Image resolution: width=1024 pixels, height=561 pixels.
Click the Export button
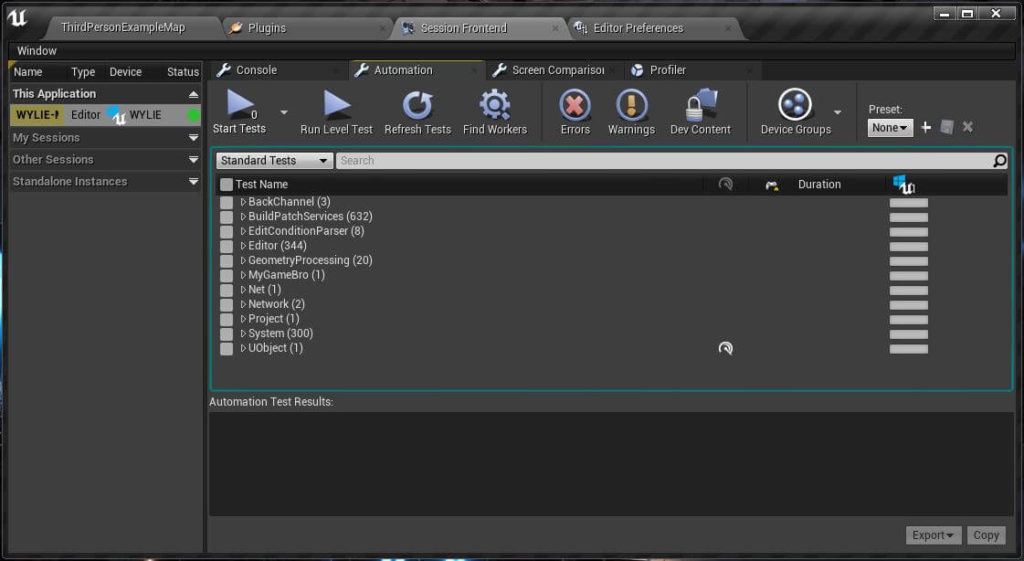pos(933,536)
